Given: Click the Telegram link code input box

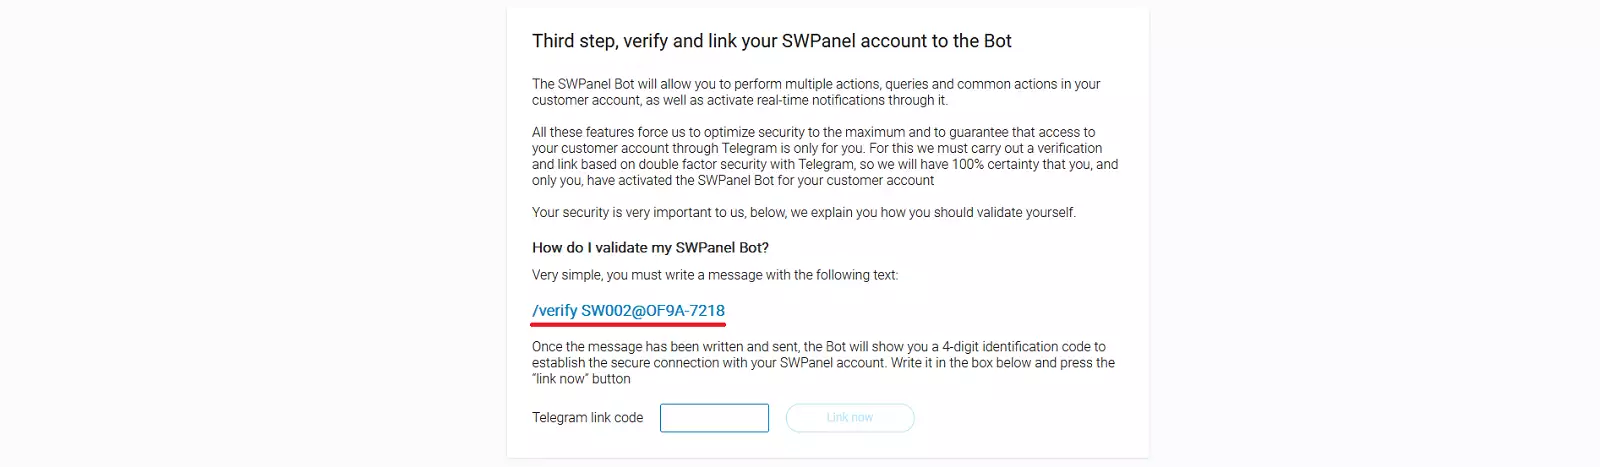Looking at the screenshot, I should (714, 418).
